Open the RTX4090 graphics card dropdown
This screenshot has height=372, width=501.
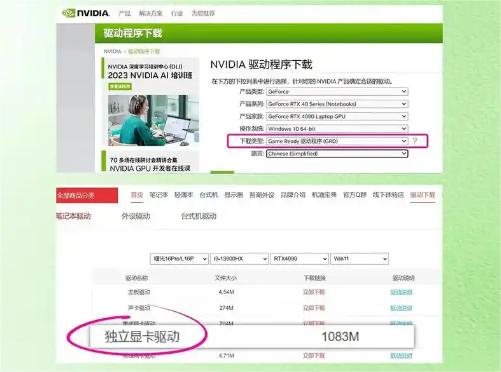[300, 259]
